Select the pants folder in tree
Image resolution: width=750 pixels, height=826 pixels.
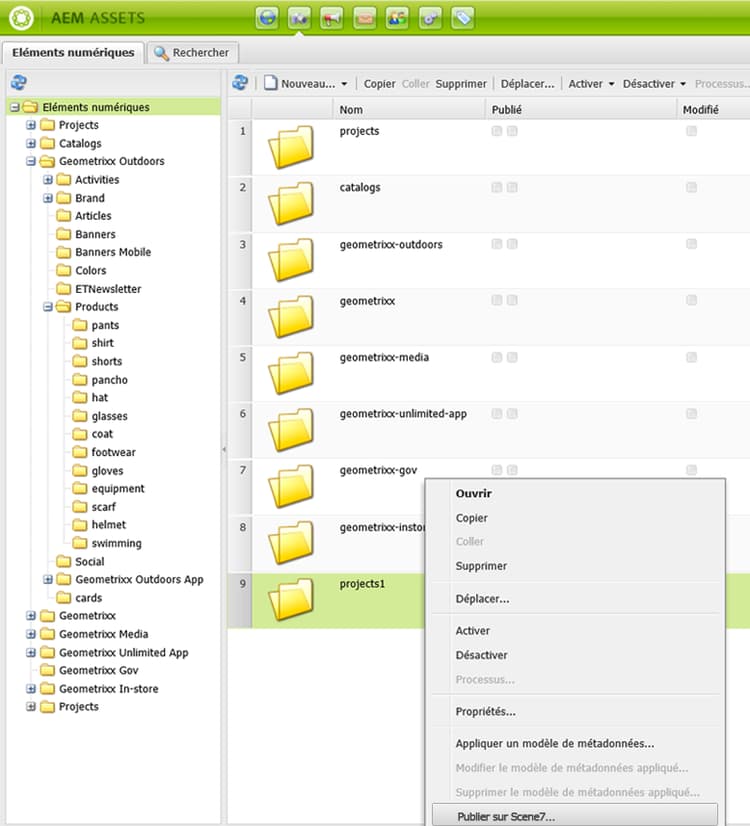105,325
